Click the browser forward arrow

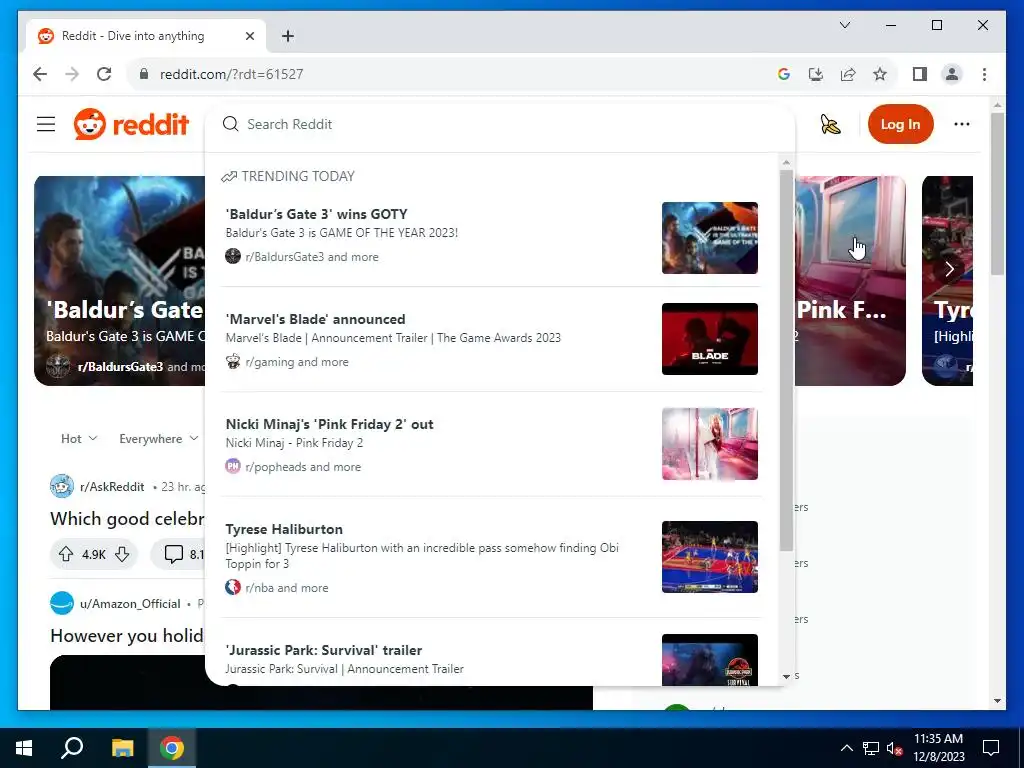tap(72, 74)
